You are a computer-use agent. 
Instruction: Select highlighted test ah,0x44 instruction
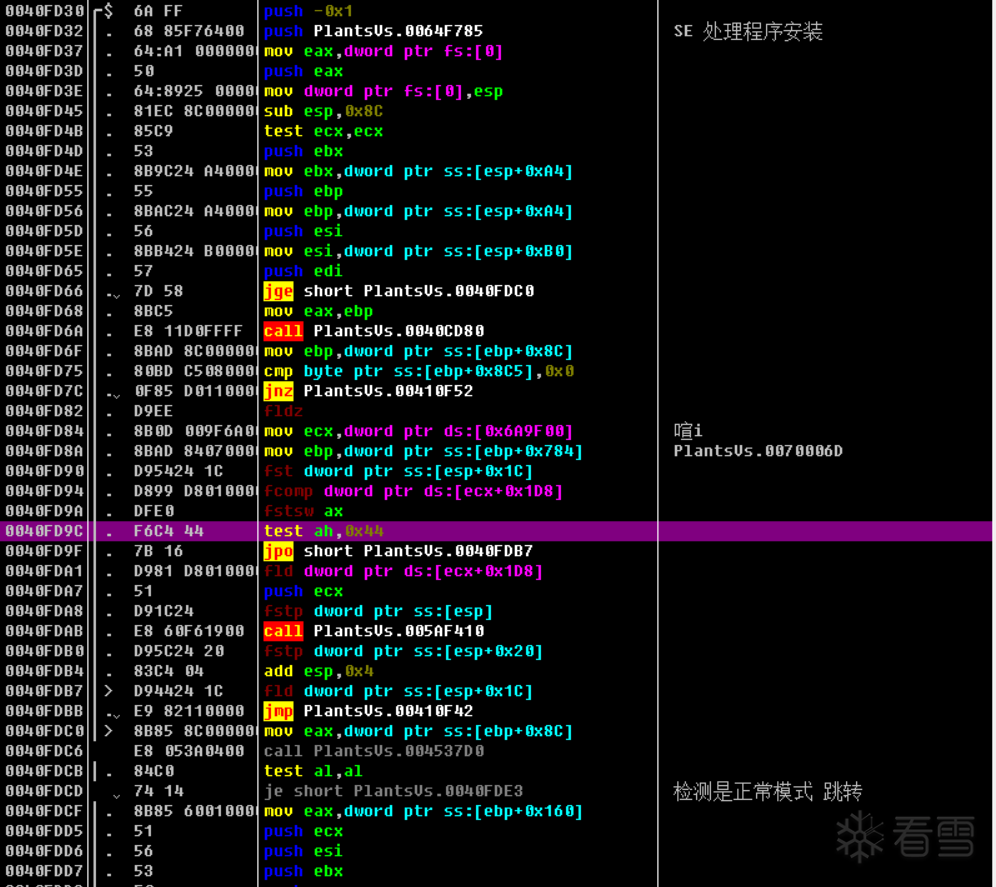[323, 531]
